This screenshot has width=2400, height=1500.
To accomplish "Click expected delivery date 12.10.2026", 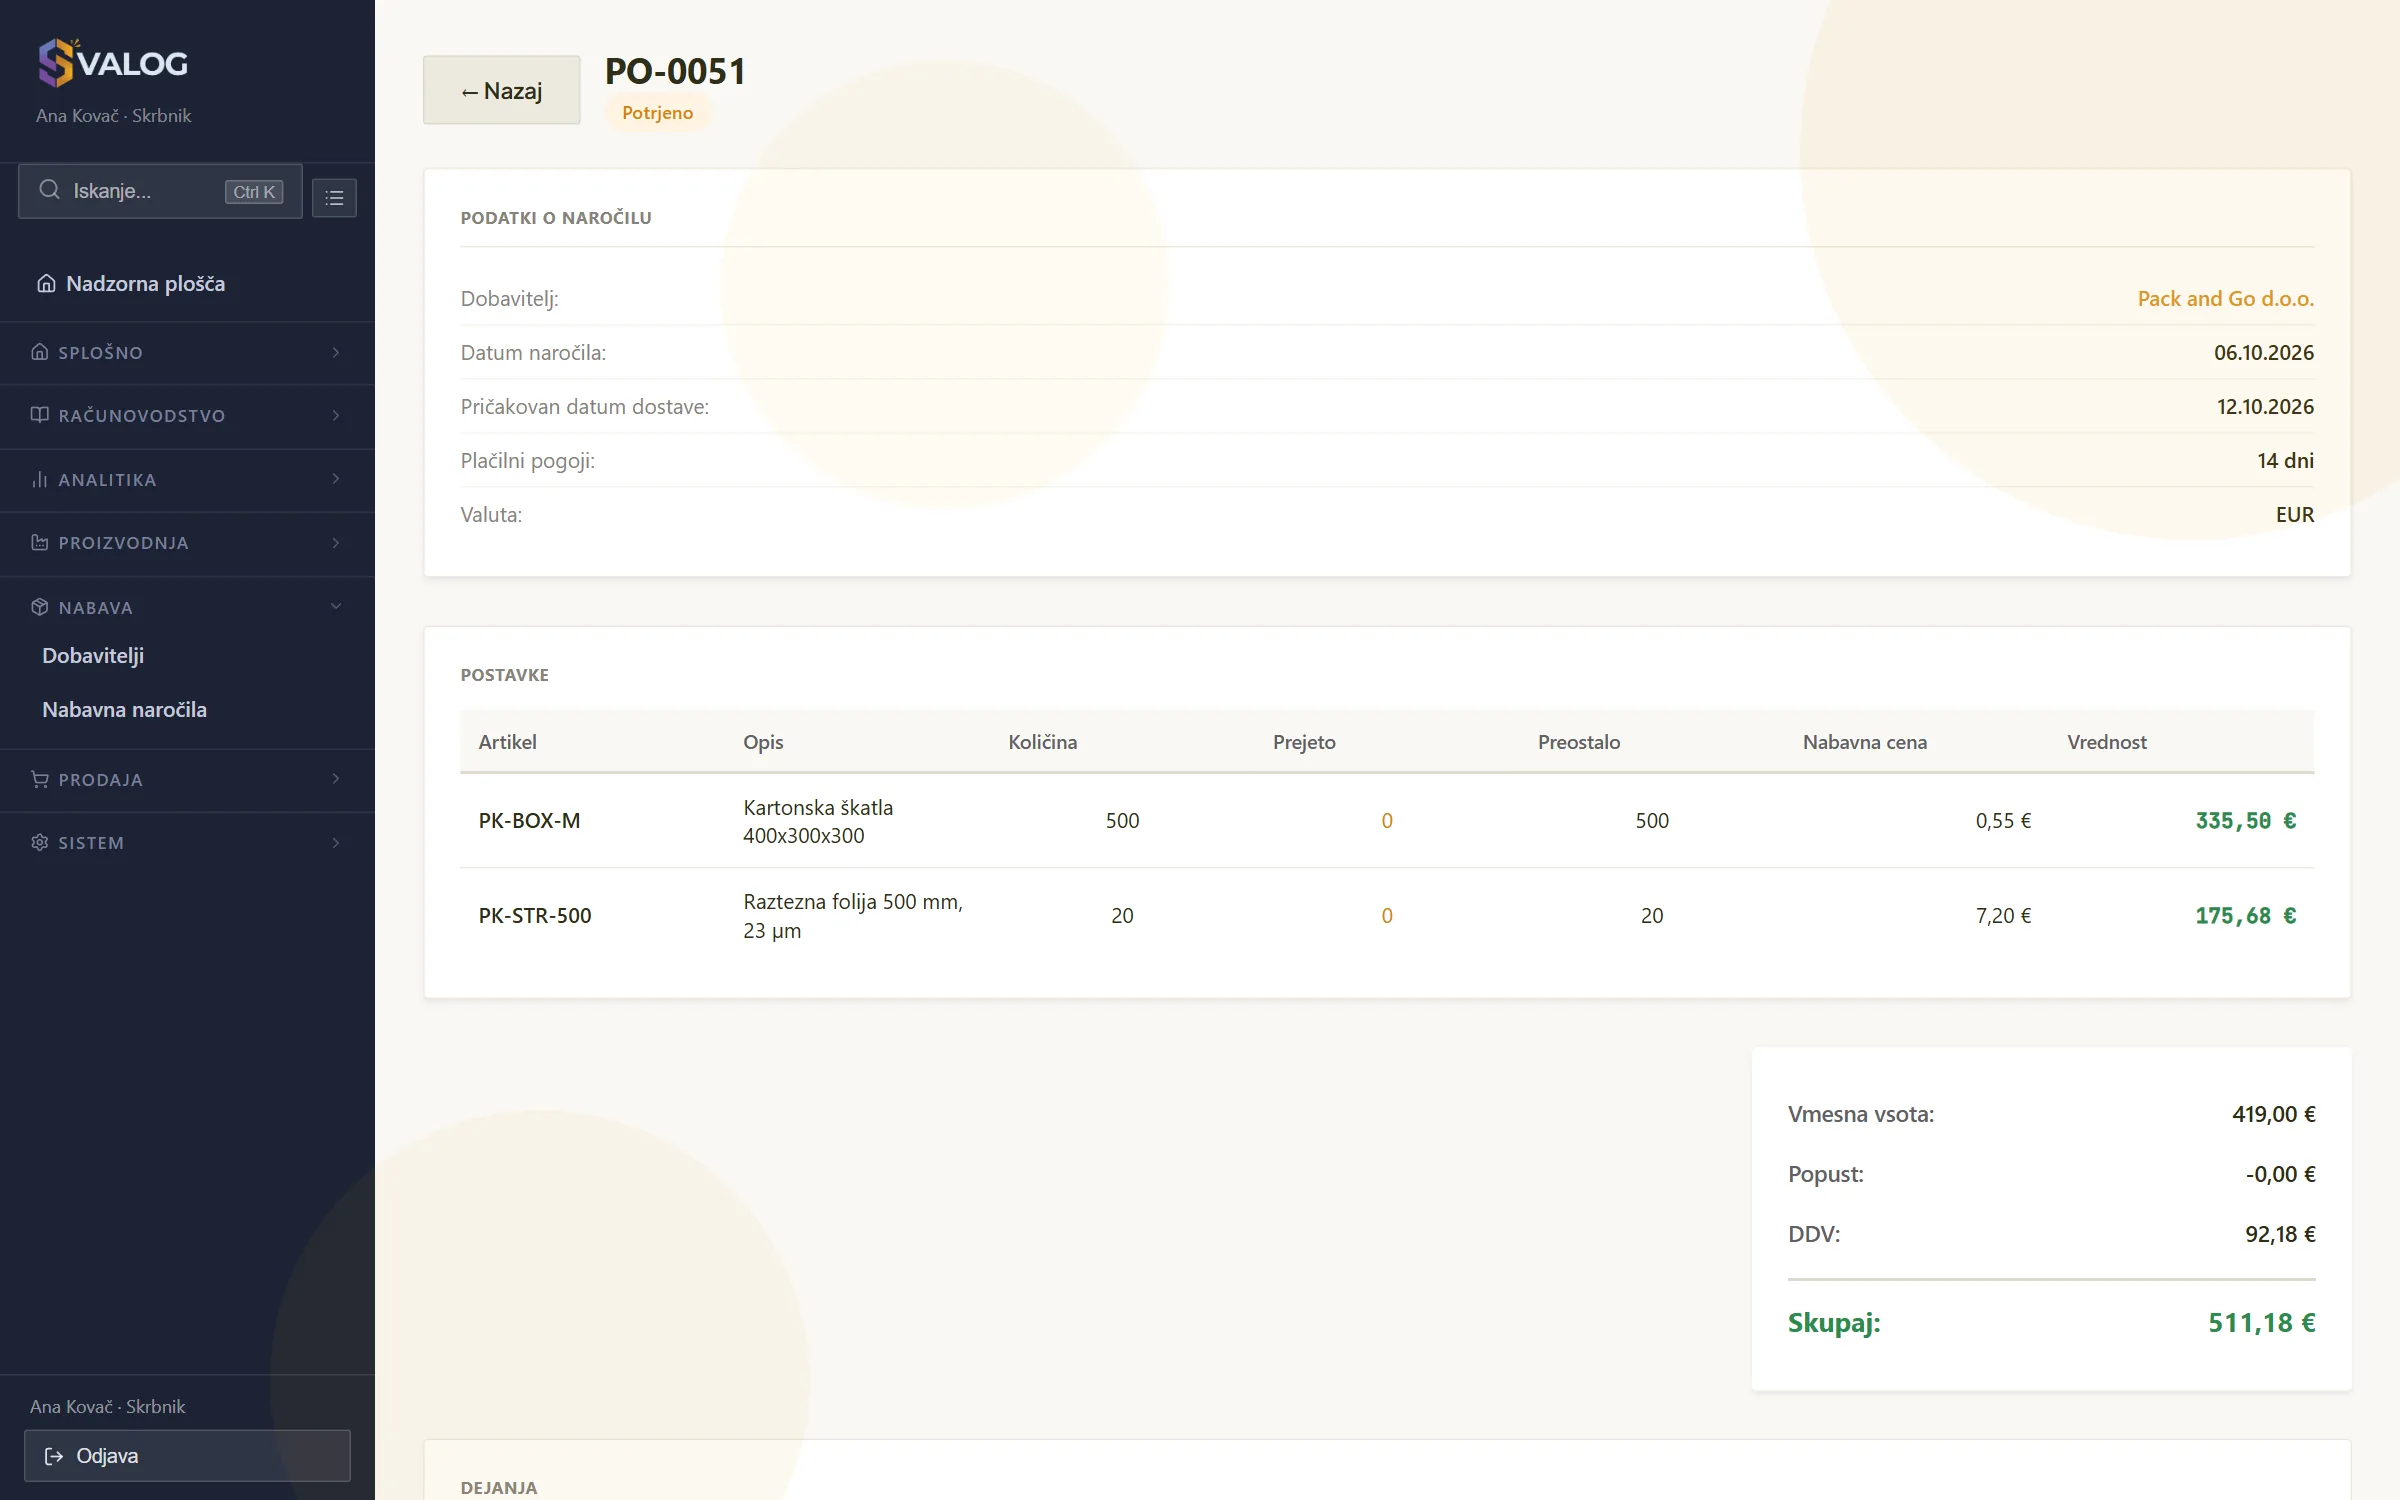I will [x=2265, y=407].
